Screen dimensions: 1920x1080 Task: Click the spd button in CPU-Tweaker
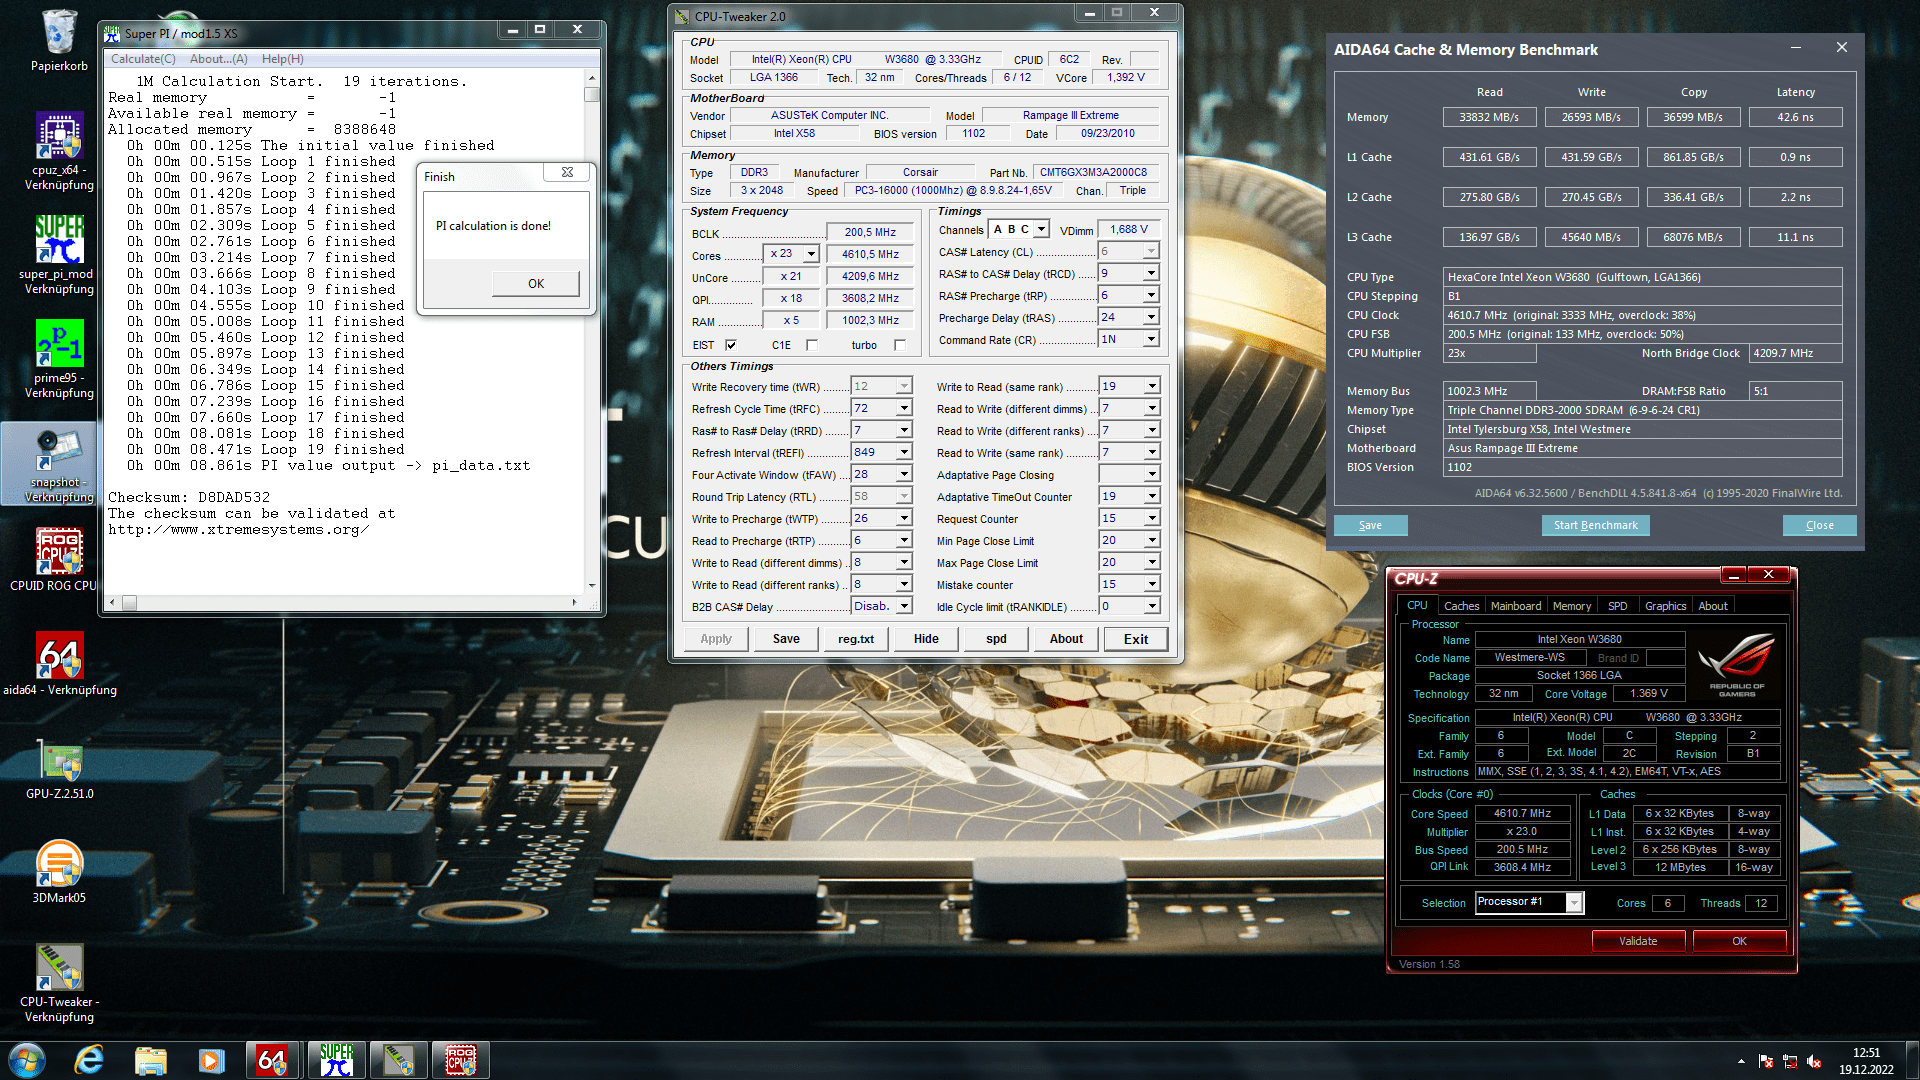pos(996,639)
